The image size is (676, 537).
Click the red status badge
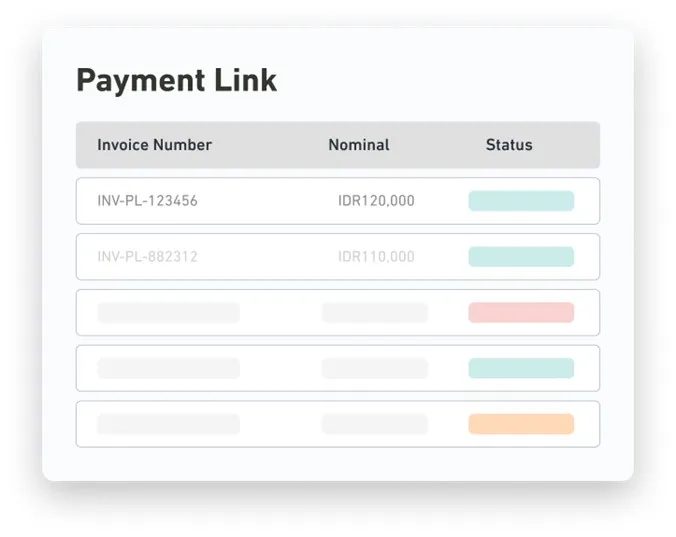521,312
